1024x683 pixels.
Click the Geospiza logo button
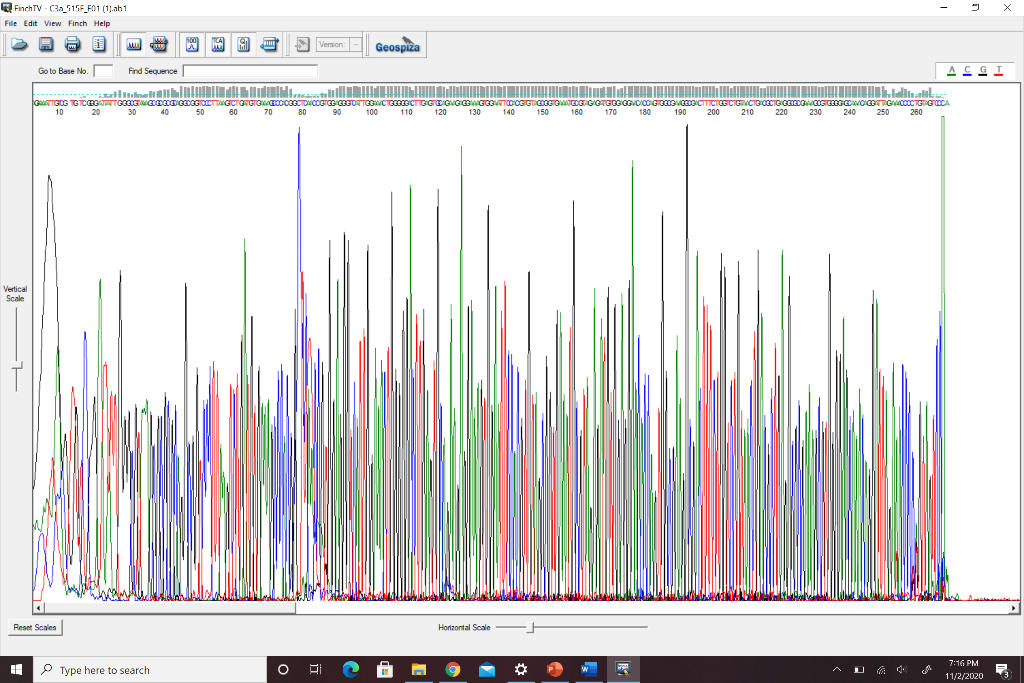(397, 45)
